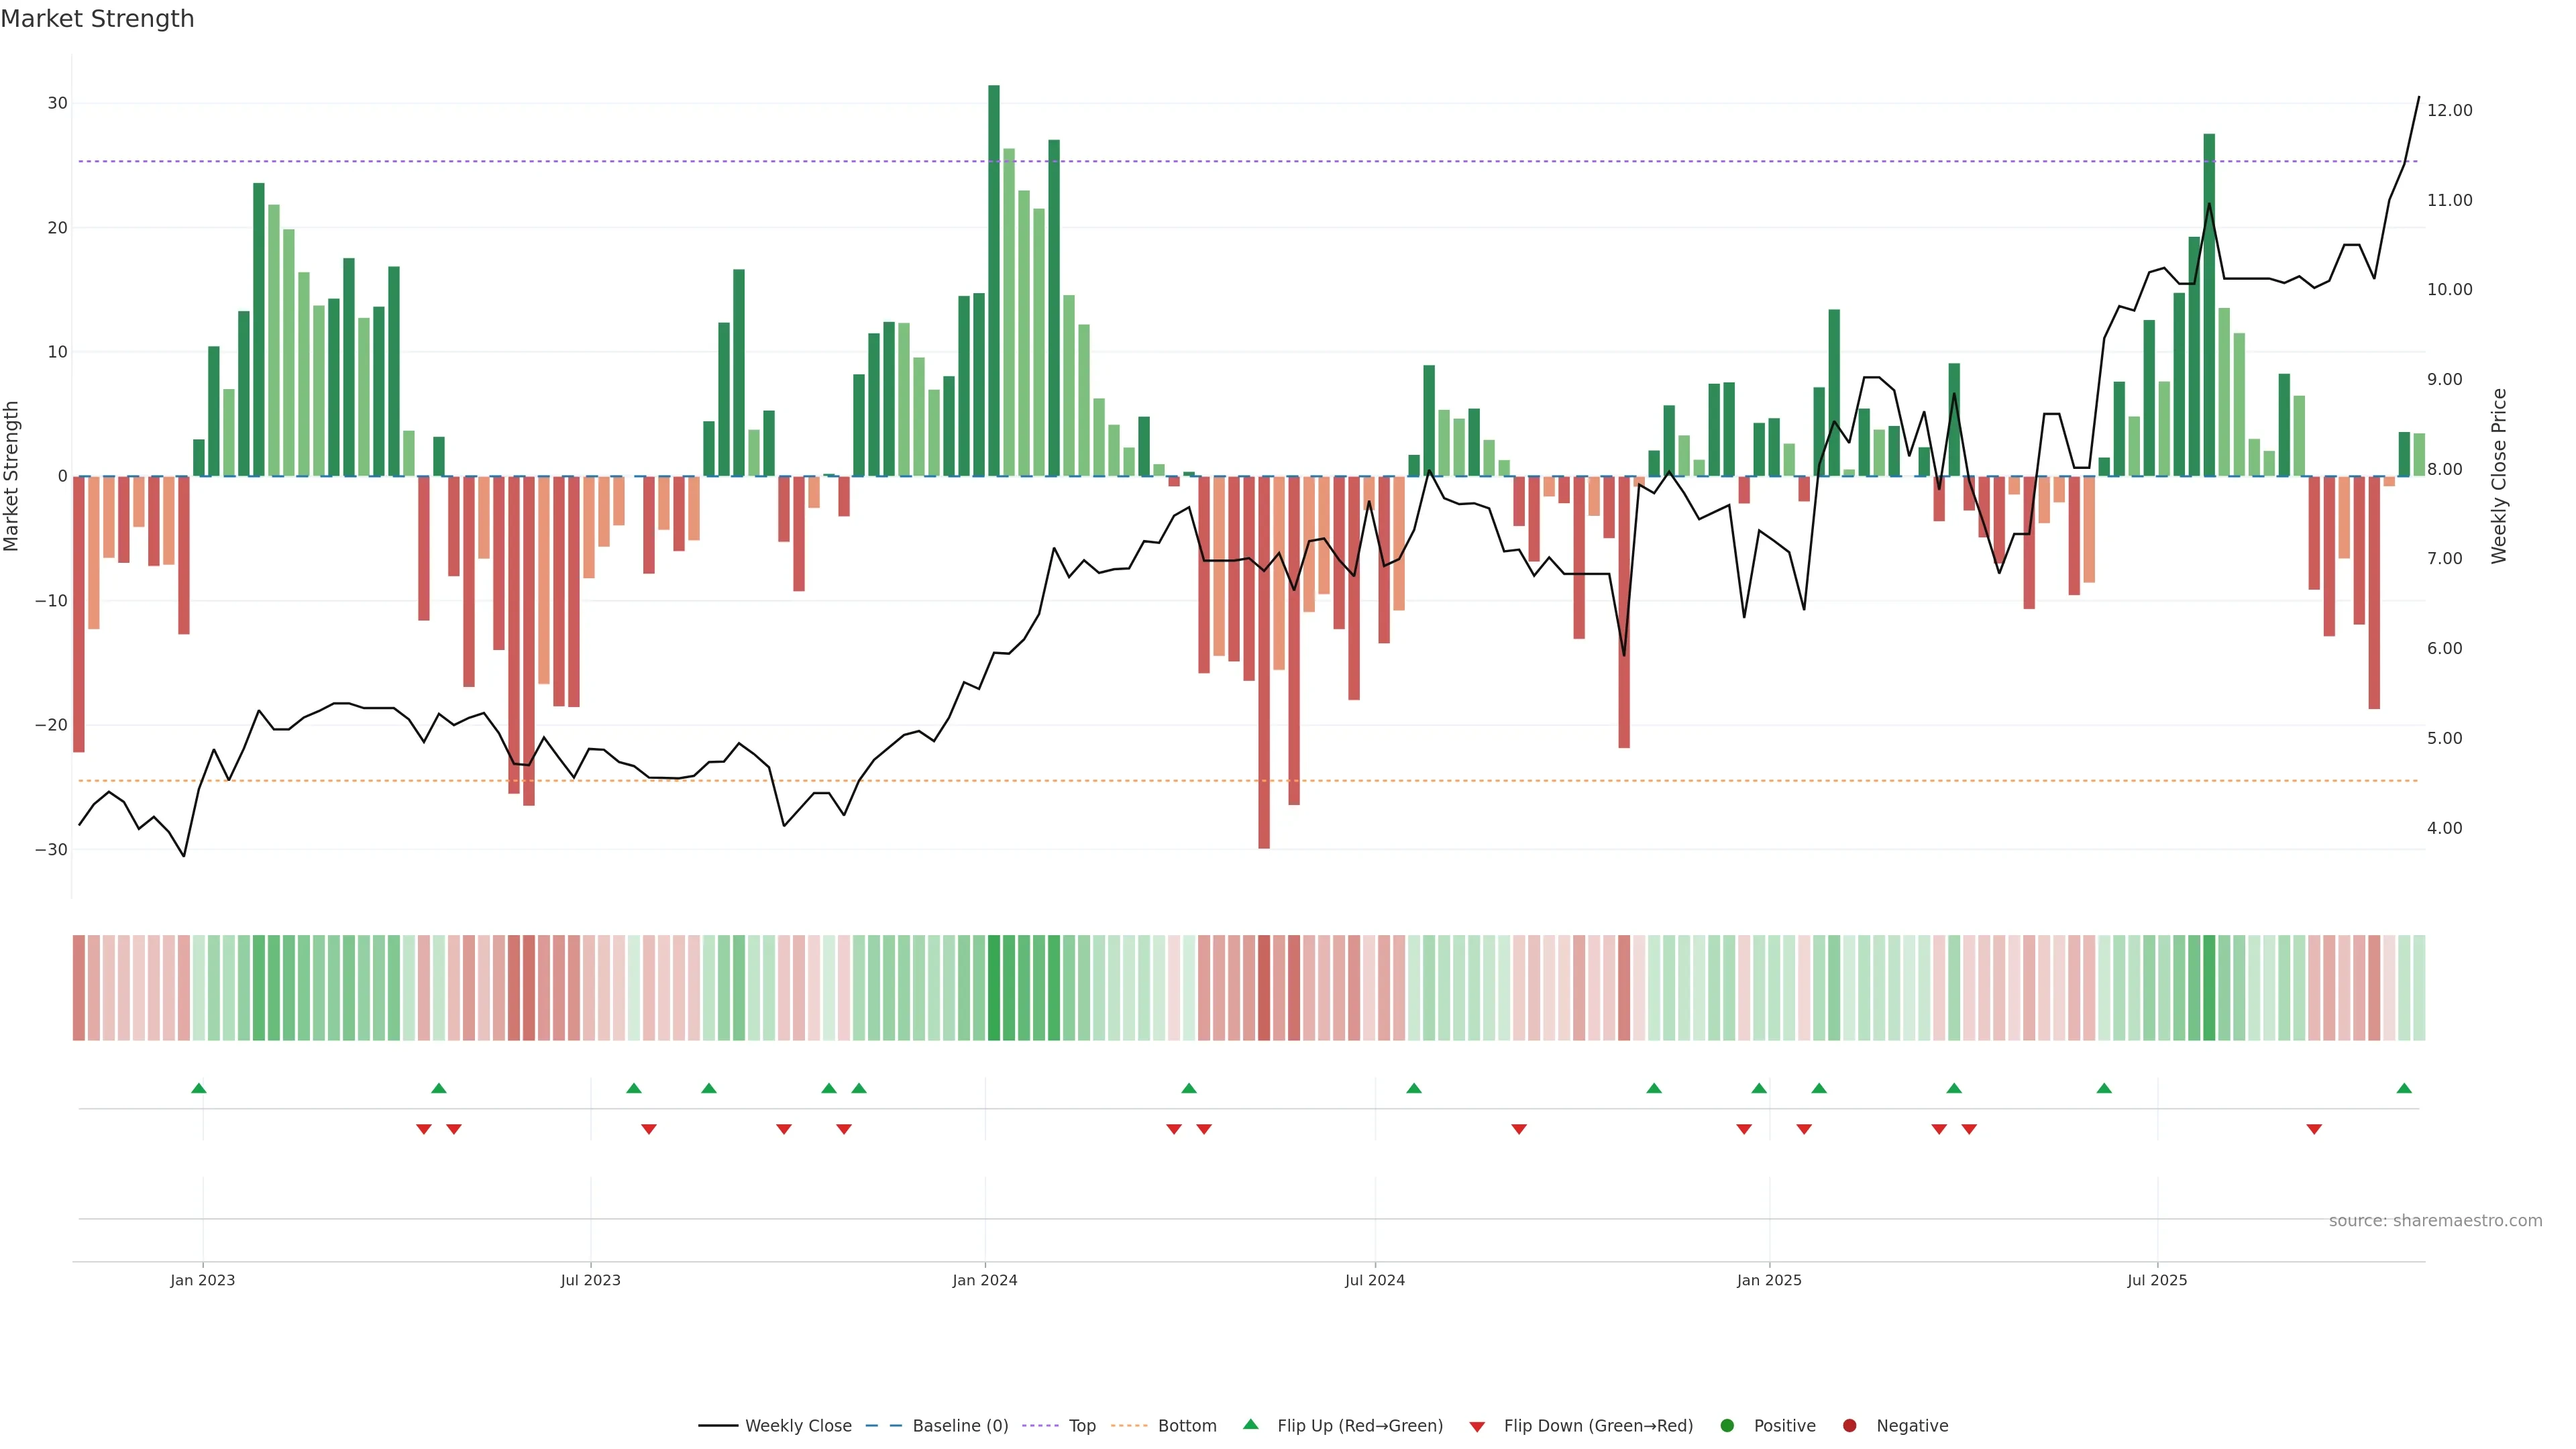Image resolution: width=2576 pixels, height=1449 pixels.
Task: Click the Jul 2025 x-axis label
Action: tap(2157, 1280)
